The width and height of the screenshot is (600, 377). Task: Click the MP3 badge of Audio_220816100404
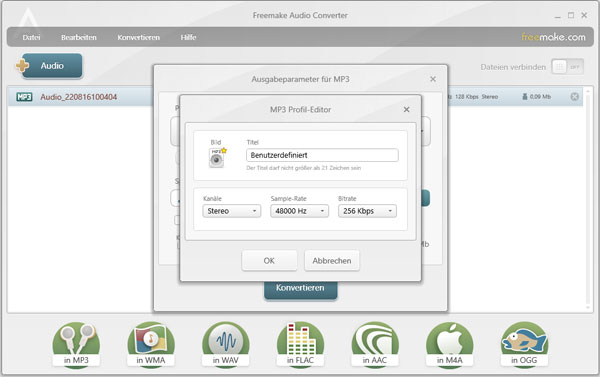click(24, 97)
